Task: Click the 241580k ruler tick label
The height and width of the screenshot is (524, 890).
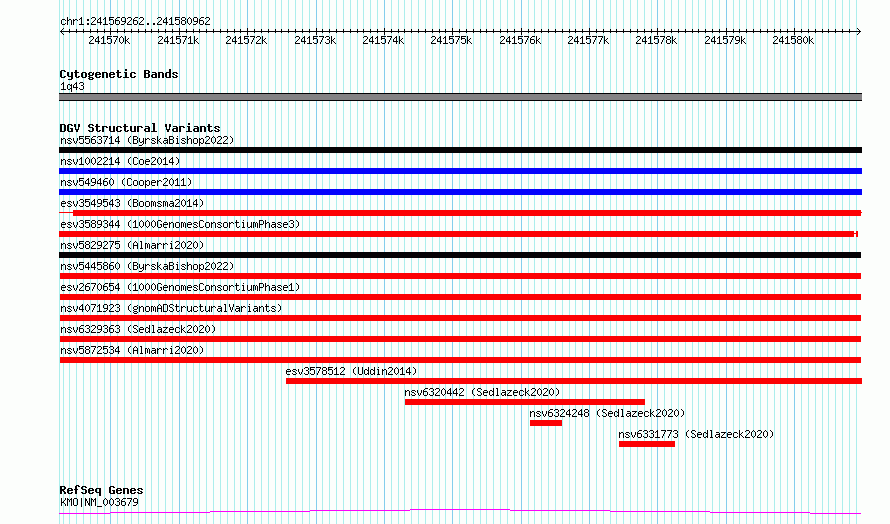Action: [x=793, y=40]
